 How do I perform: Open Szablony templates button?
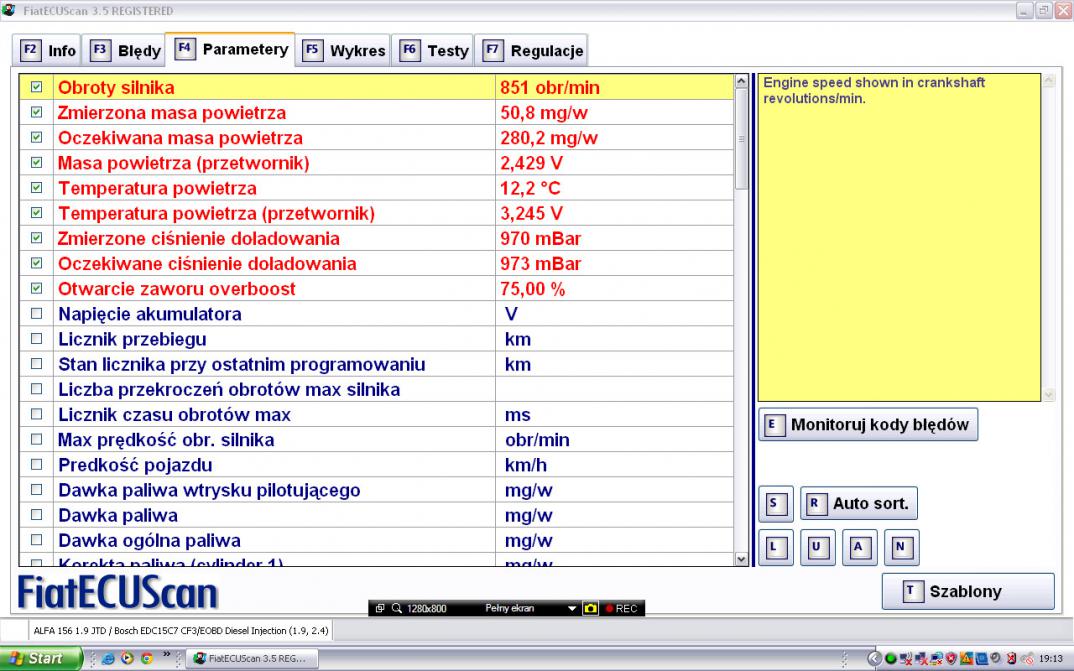coord(967,591)
